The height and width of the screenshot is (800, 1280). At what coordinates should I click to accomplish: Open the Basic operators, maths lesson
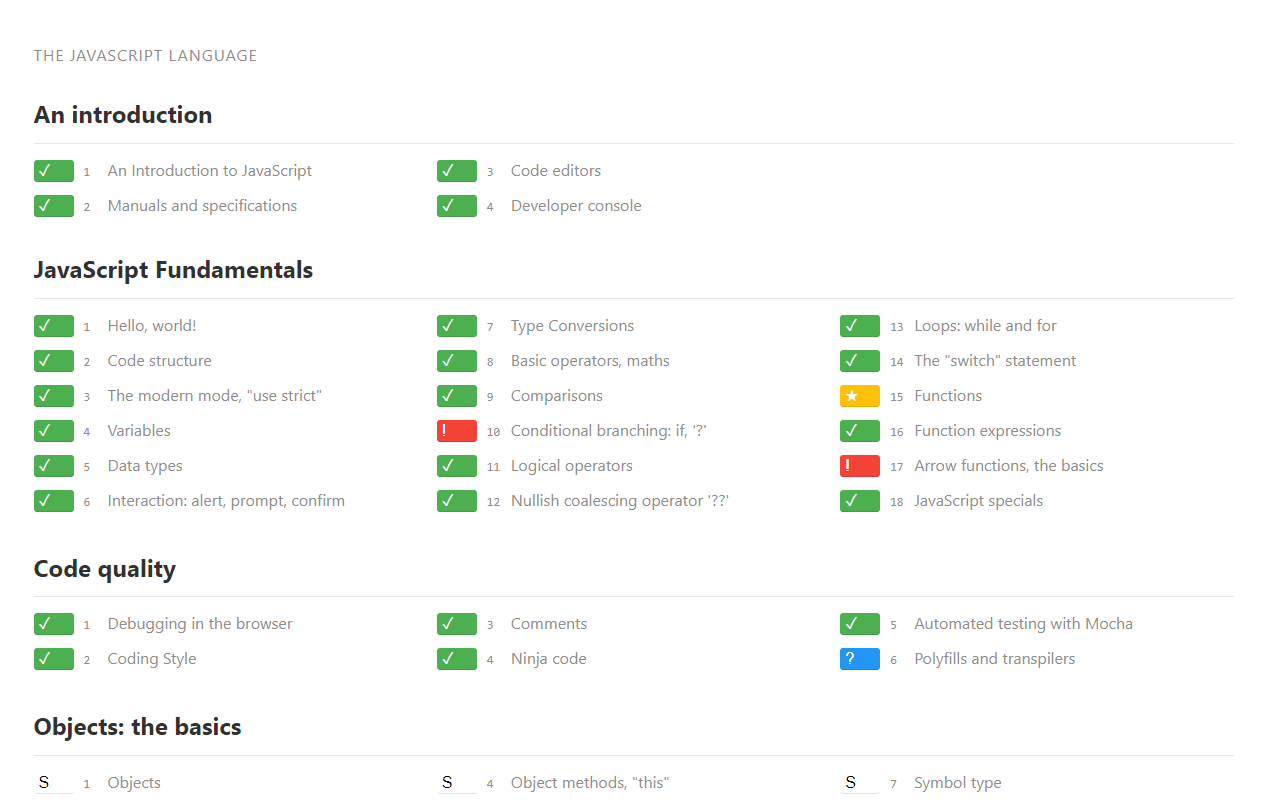pos(590,361)
